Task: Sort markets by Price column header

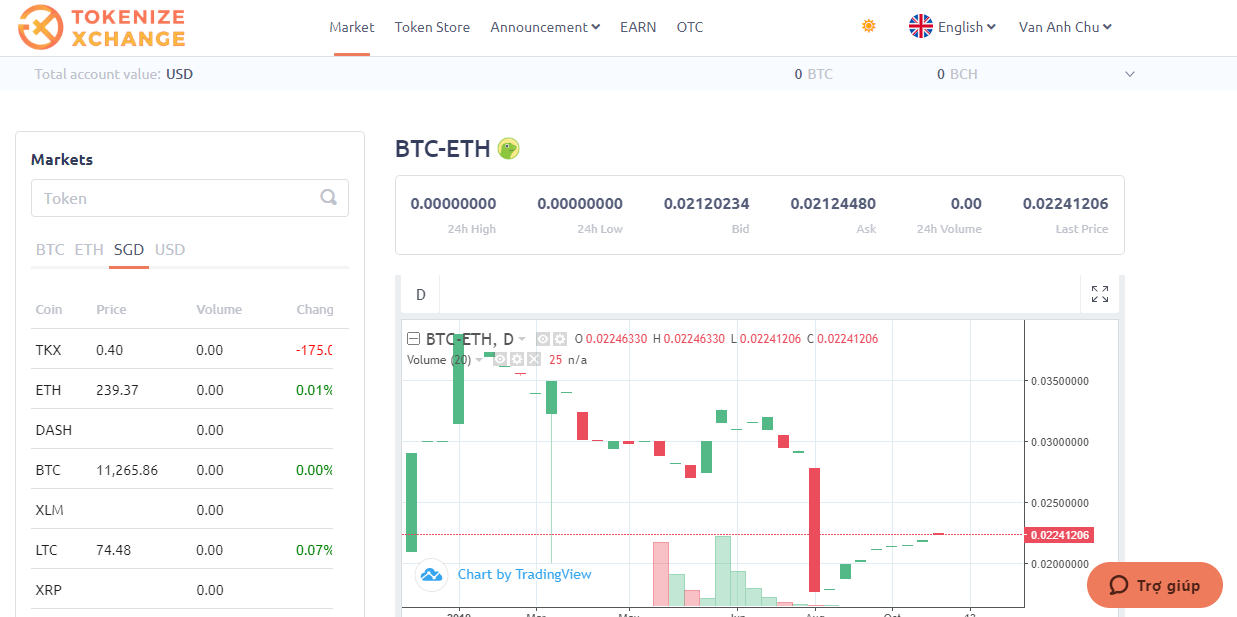Action: (111, 309)
